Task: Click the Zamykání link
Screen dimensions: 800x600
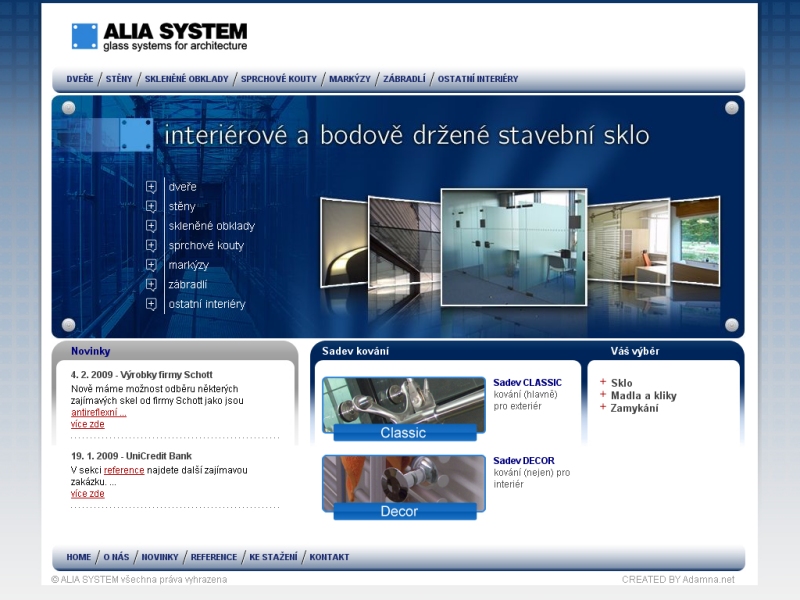Action: point(634,408)
